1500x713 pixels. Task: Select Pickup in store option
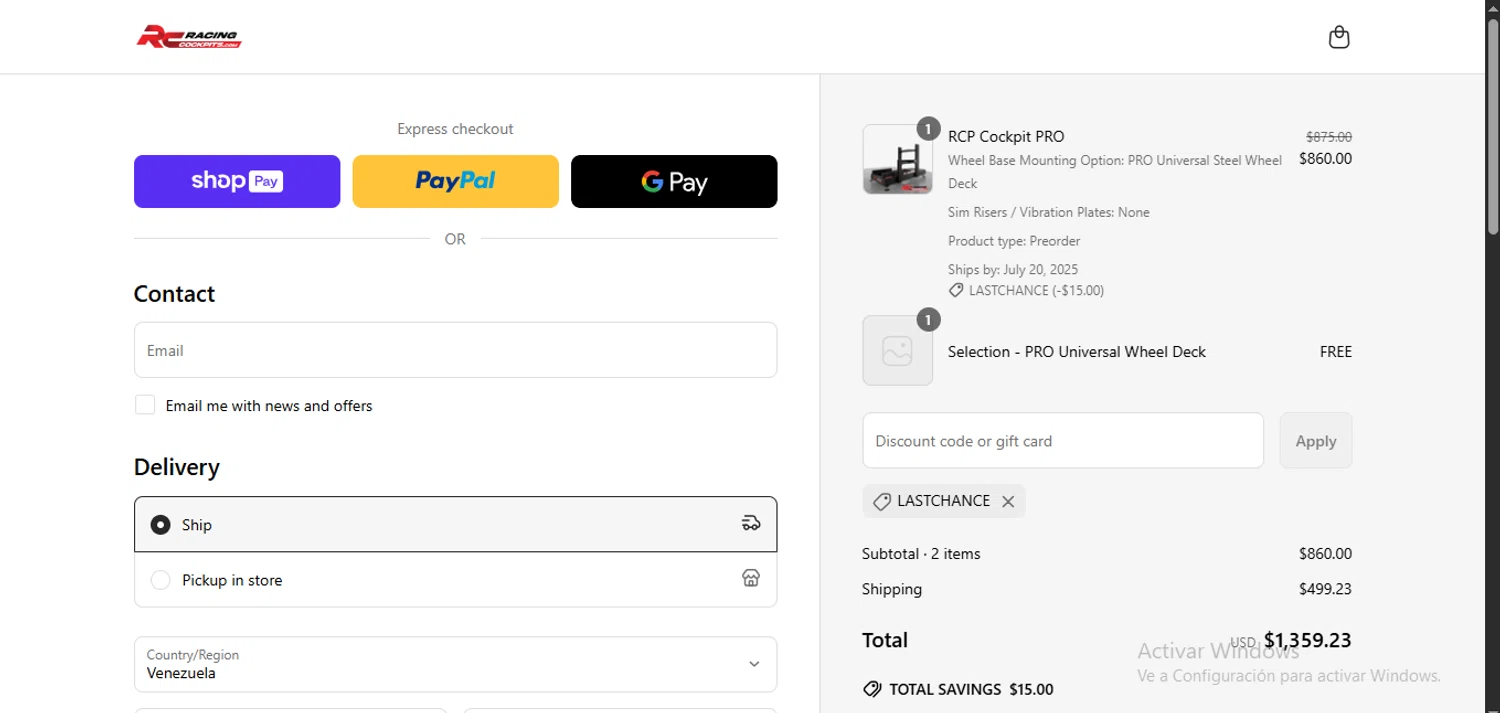coord(160,580)
